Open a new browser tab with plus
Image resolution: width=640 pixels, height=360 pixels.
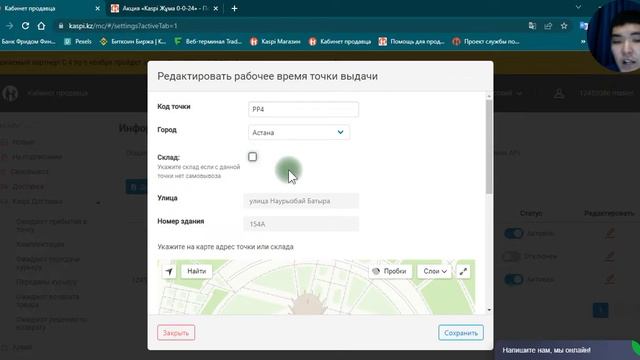coord(234,8)
